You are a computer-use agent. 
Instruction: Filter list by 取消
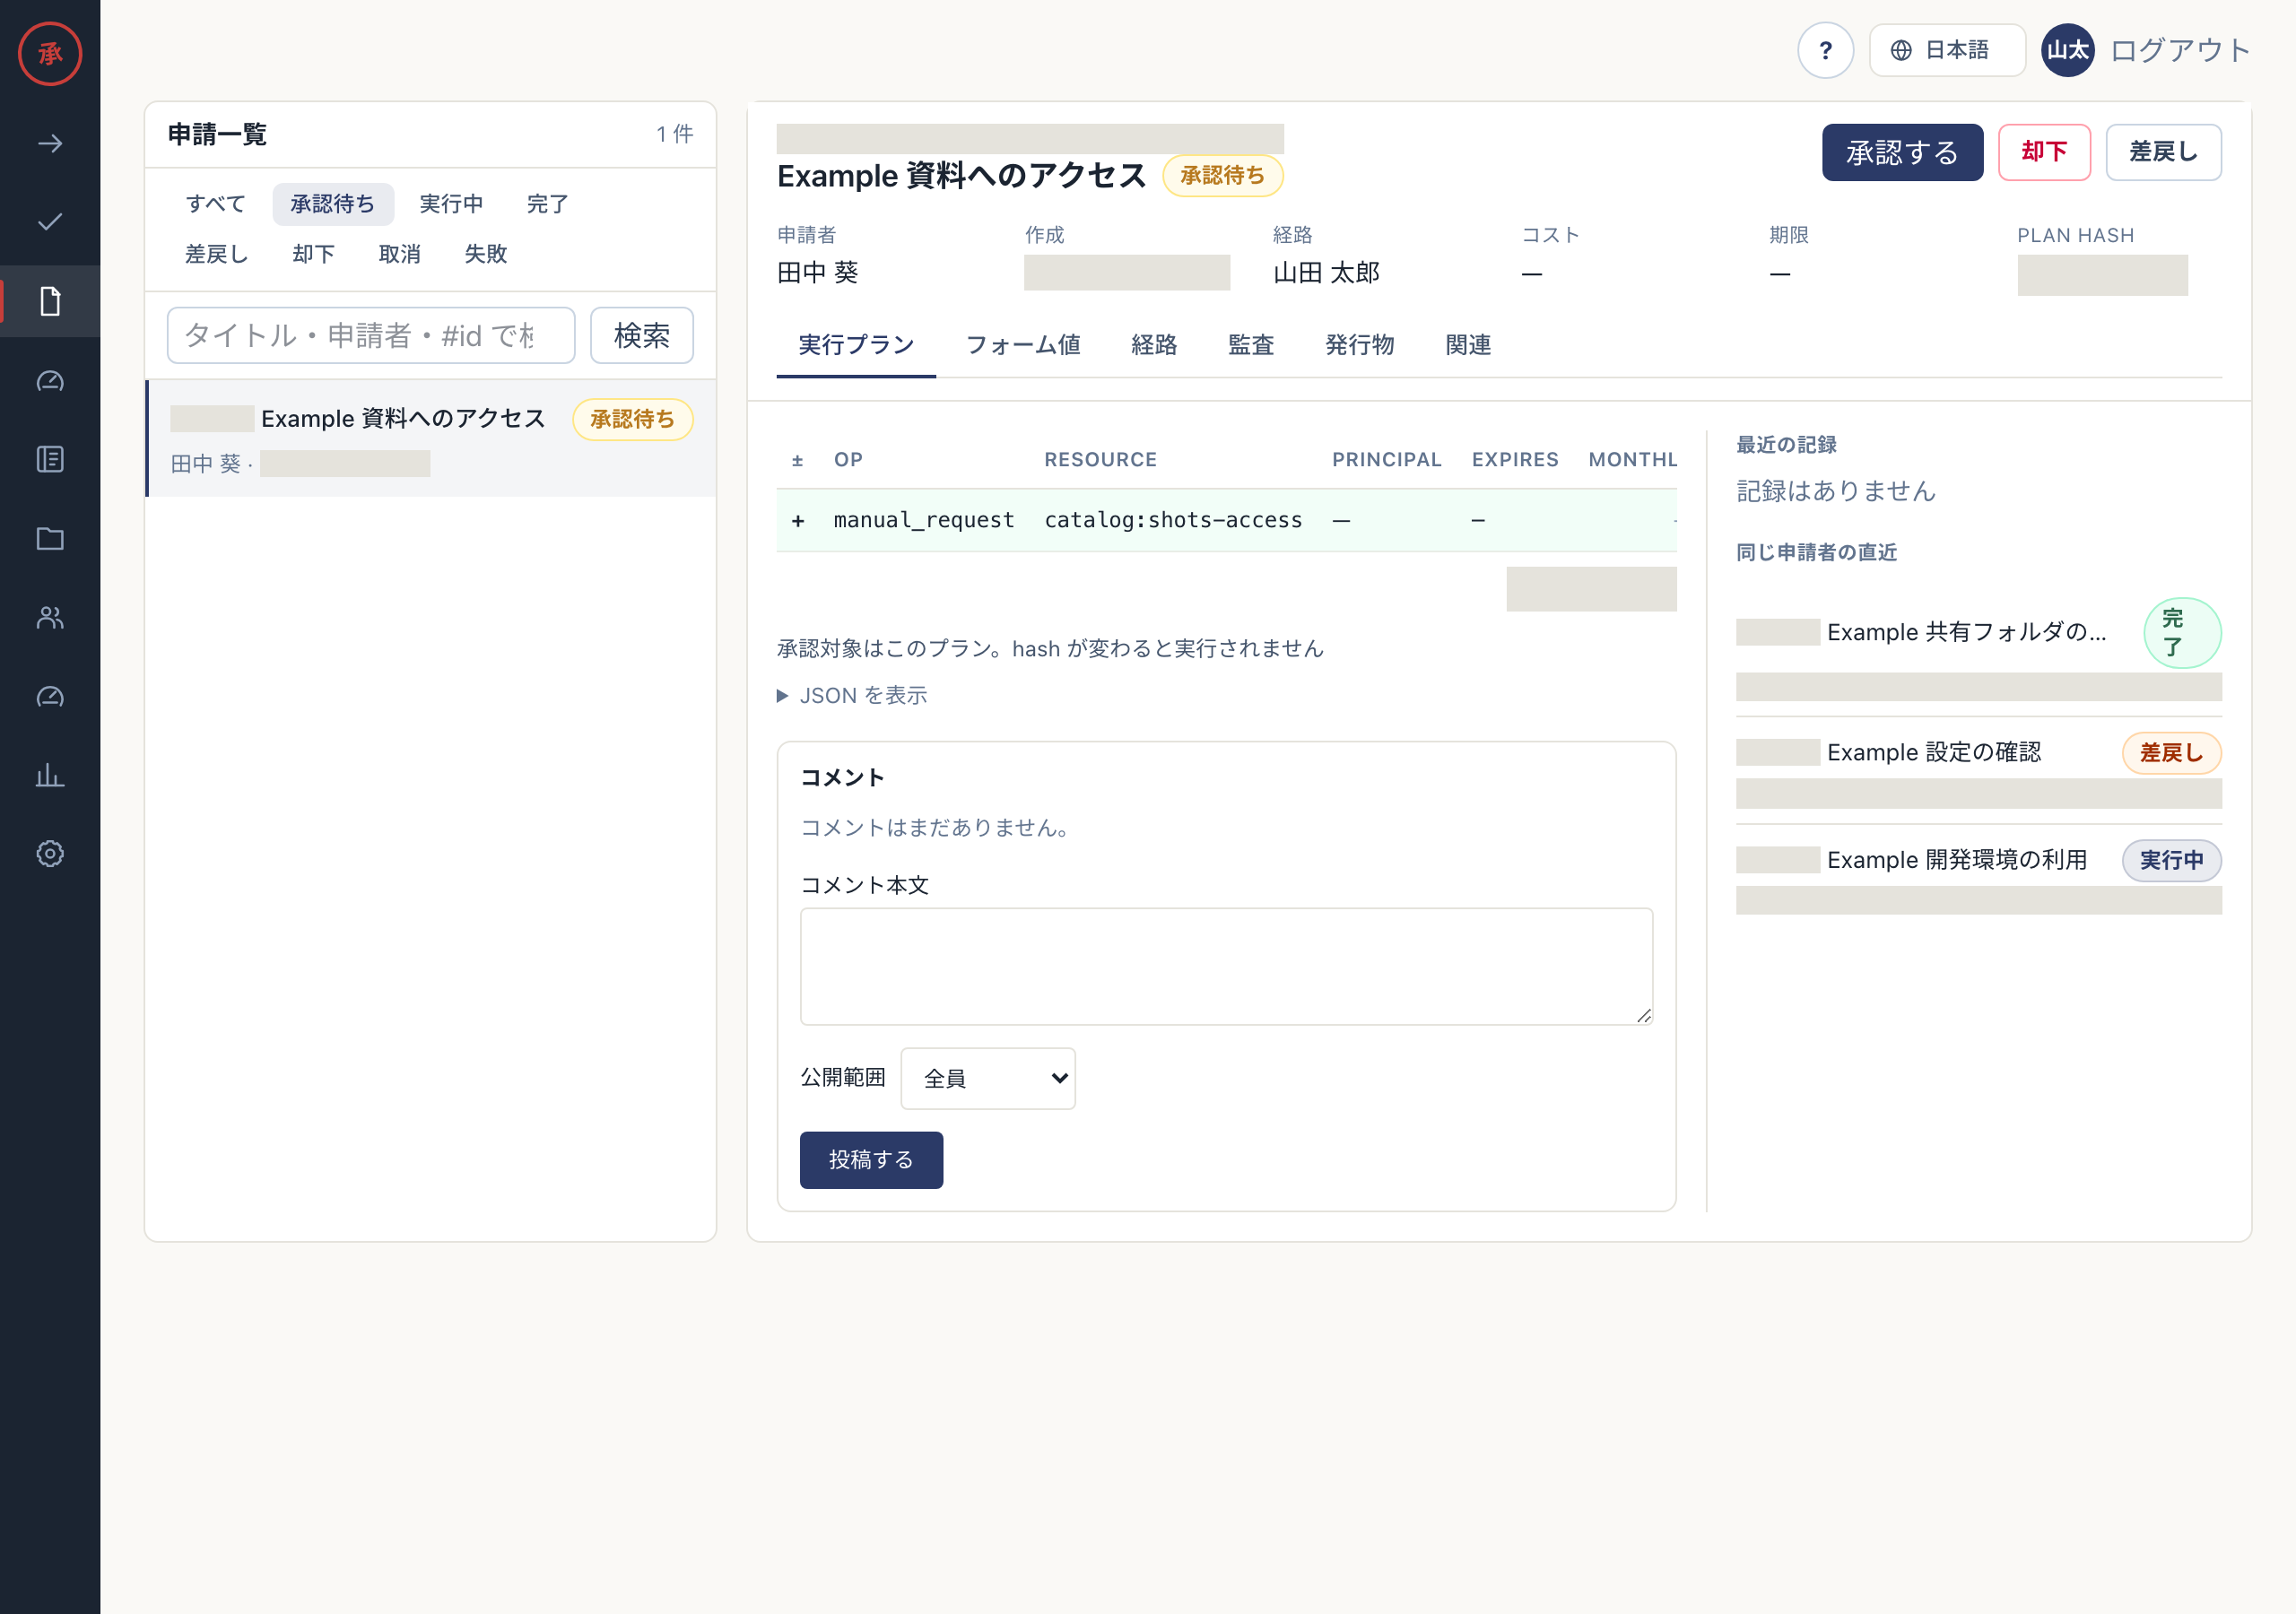399,254
